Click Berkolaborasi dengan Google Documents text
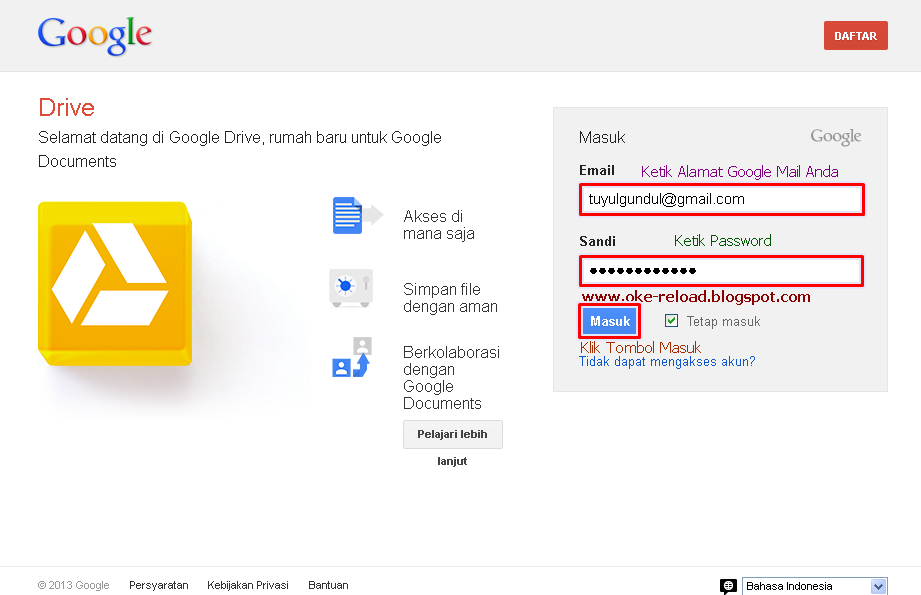The height and width of the screenshot is (595, 921). pos(451,378)
